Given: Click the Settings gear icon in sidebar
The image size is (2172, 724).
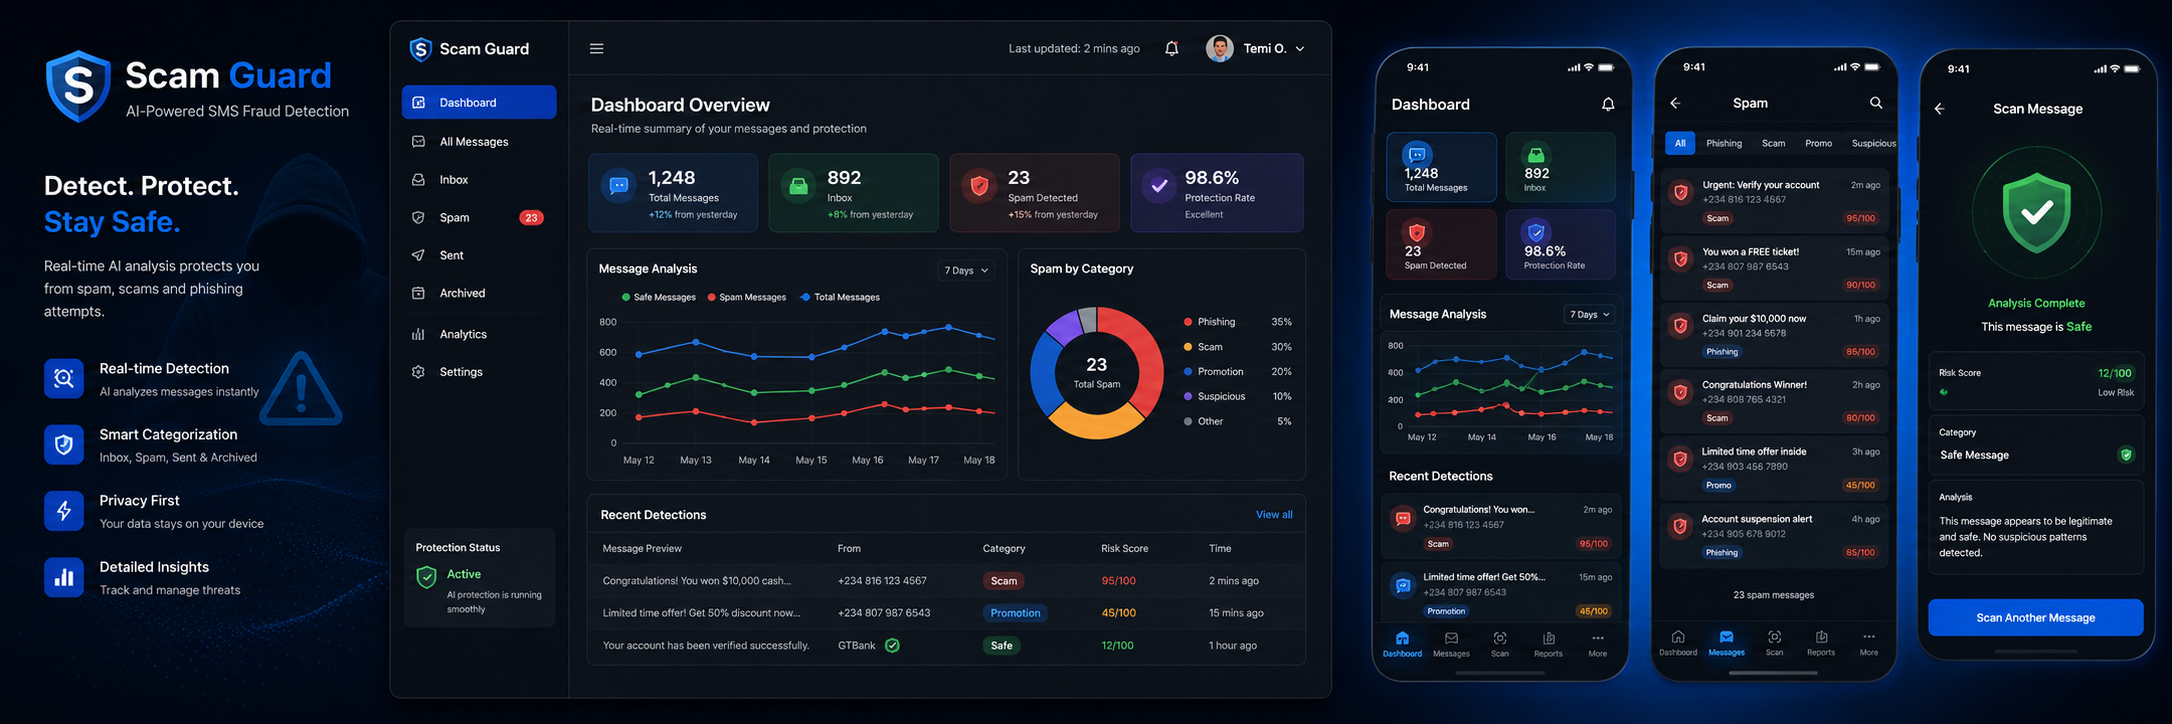Looking at the screenshot, I should [x=418, y=371].
